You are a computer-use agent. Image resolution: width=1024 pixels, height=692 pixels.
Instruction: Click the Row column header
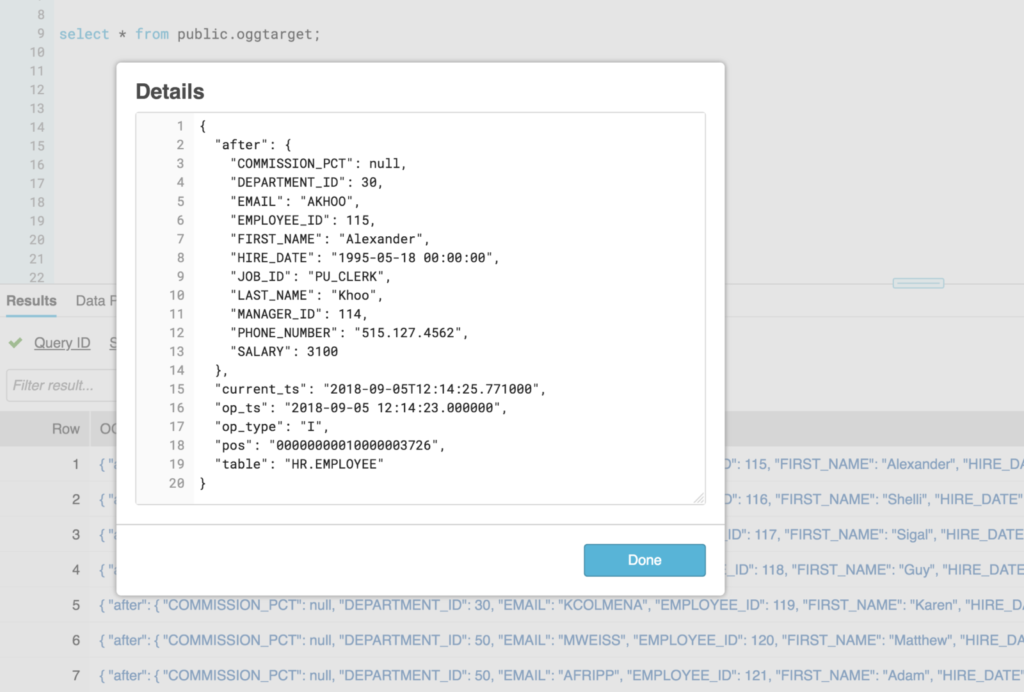(x=66, y=428)
